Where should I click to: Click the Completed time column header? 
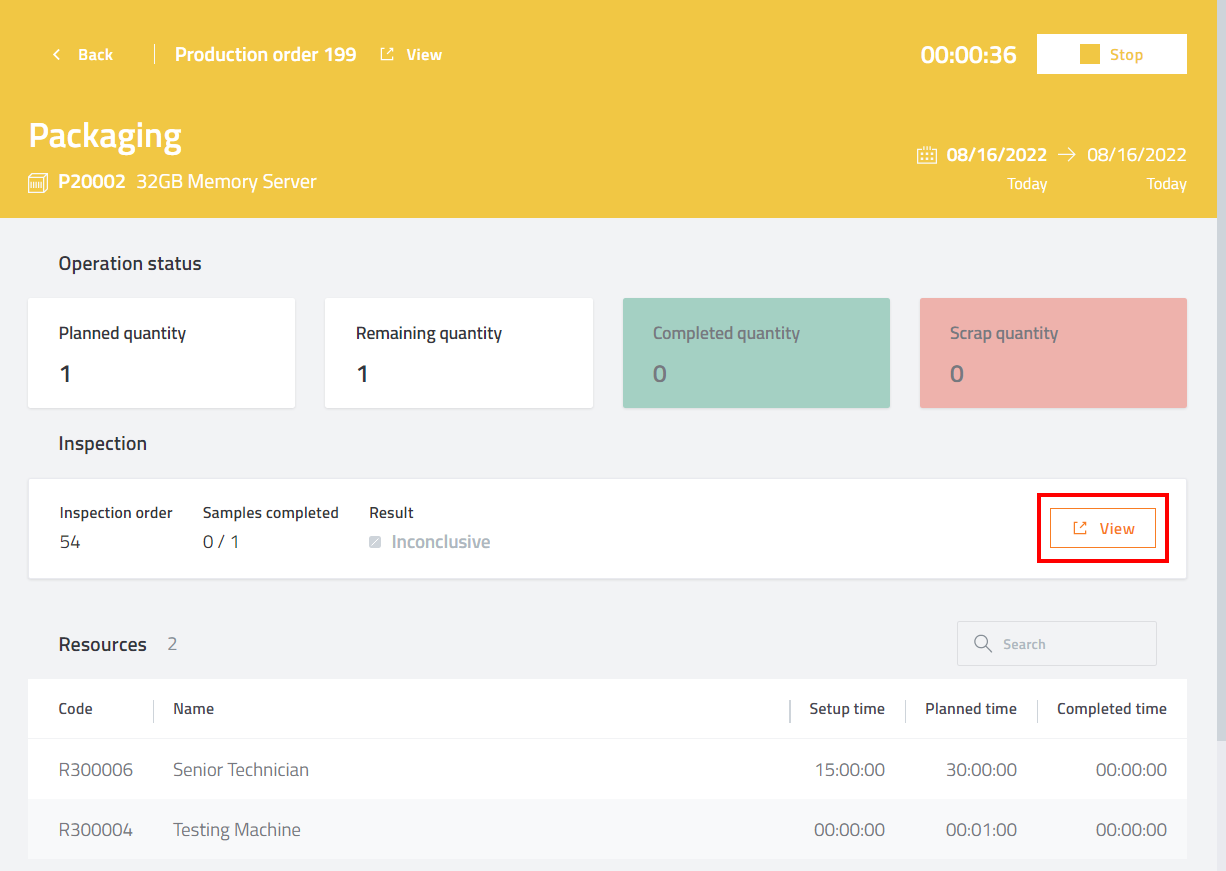point(1111,709)
